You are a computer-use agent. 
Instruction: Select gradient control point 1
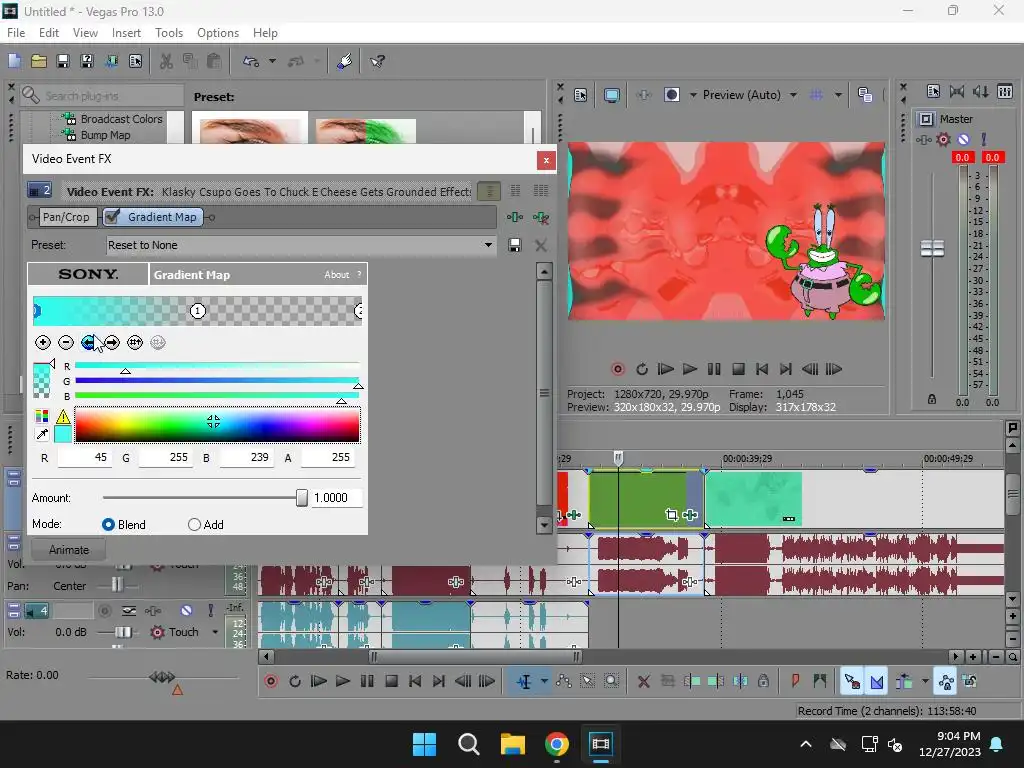tap(198, 311)
